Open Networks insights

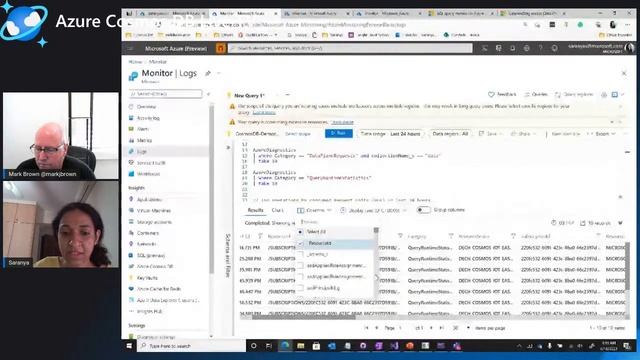click(x=146, y=244)
